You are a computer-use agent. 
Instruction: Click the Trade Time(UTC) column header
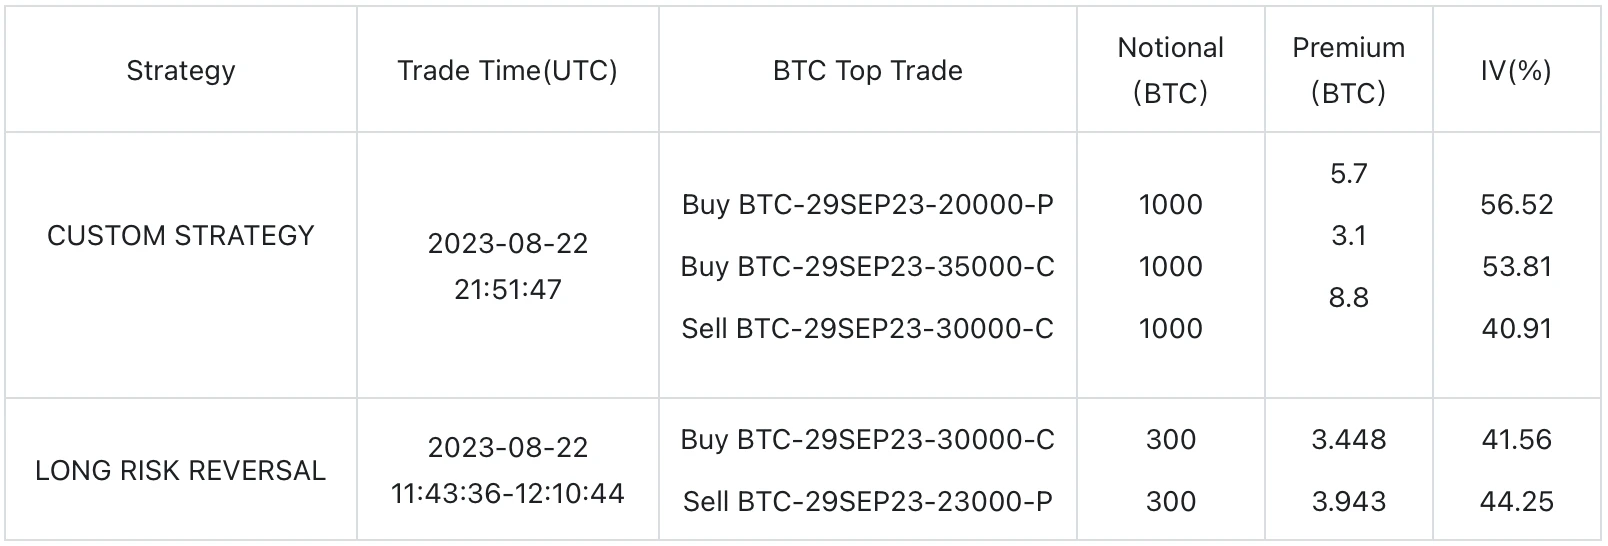pos(507,71)
